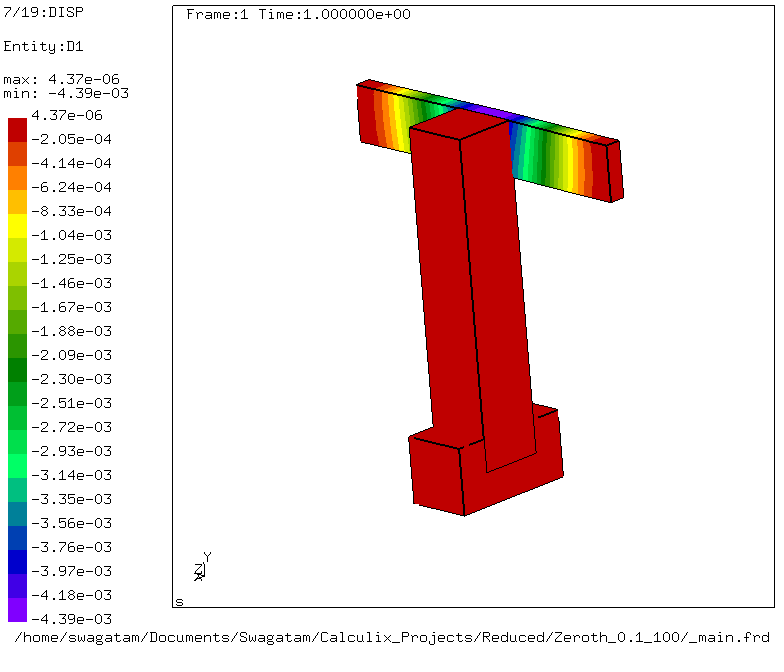Image resolution: width=784 pixels, height=672 pixels.
Task: Click the legend value -1.25e-03
Action: (72, 259)
